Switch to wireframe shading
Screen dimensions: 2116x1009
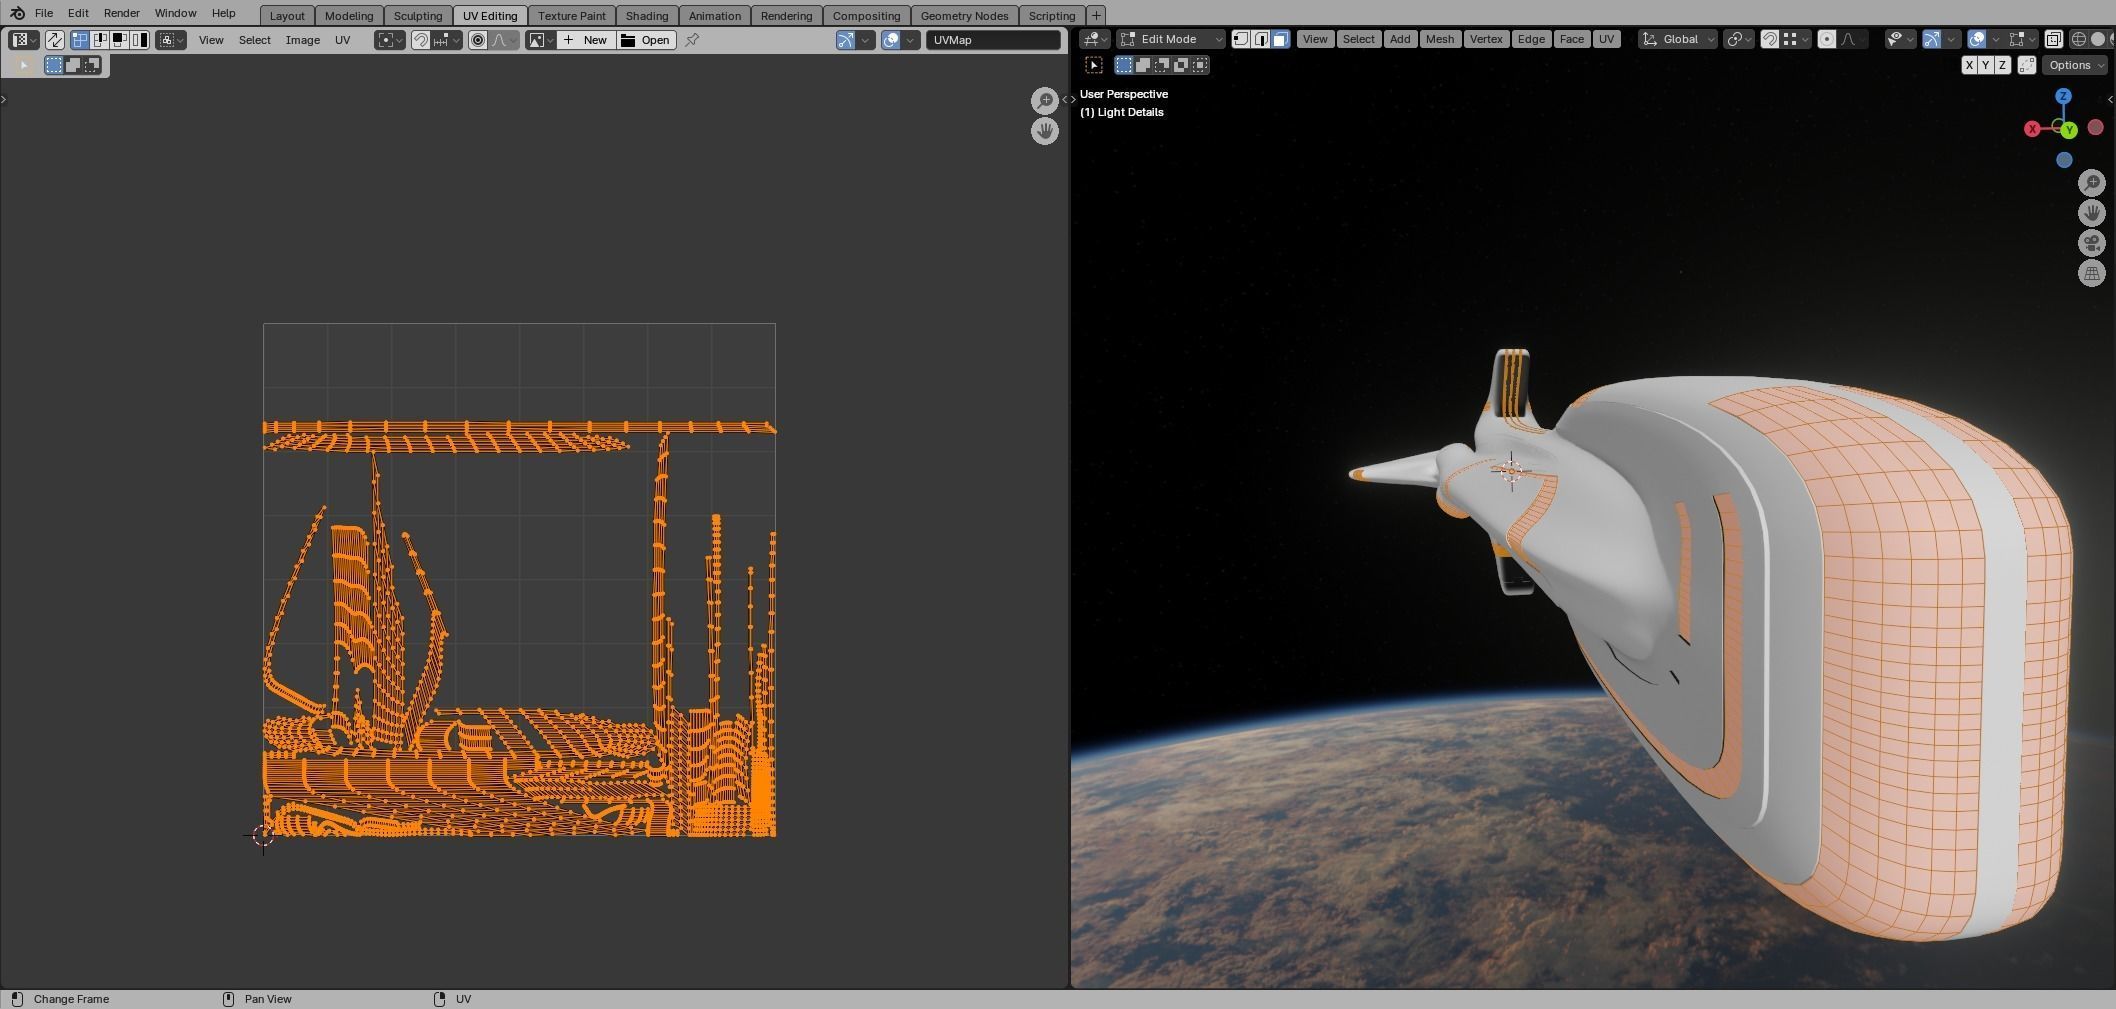click(x=2078, y=39)
